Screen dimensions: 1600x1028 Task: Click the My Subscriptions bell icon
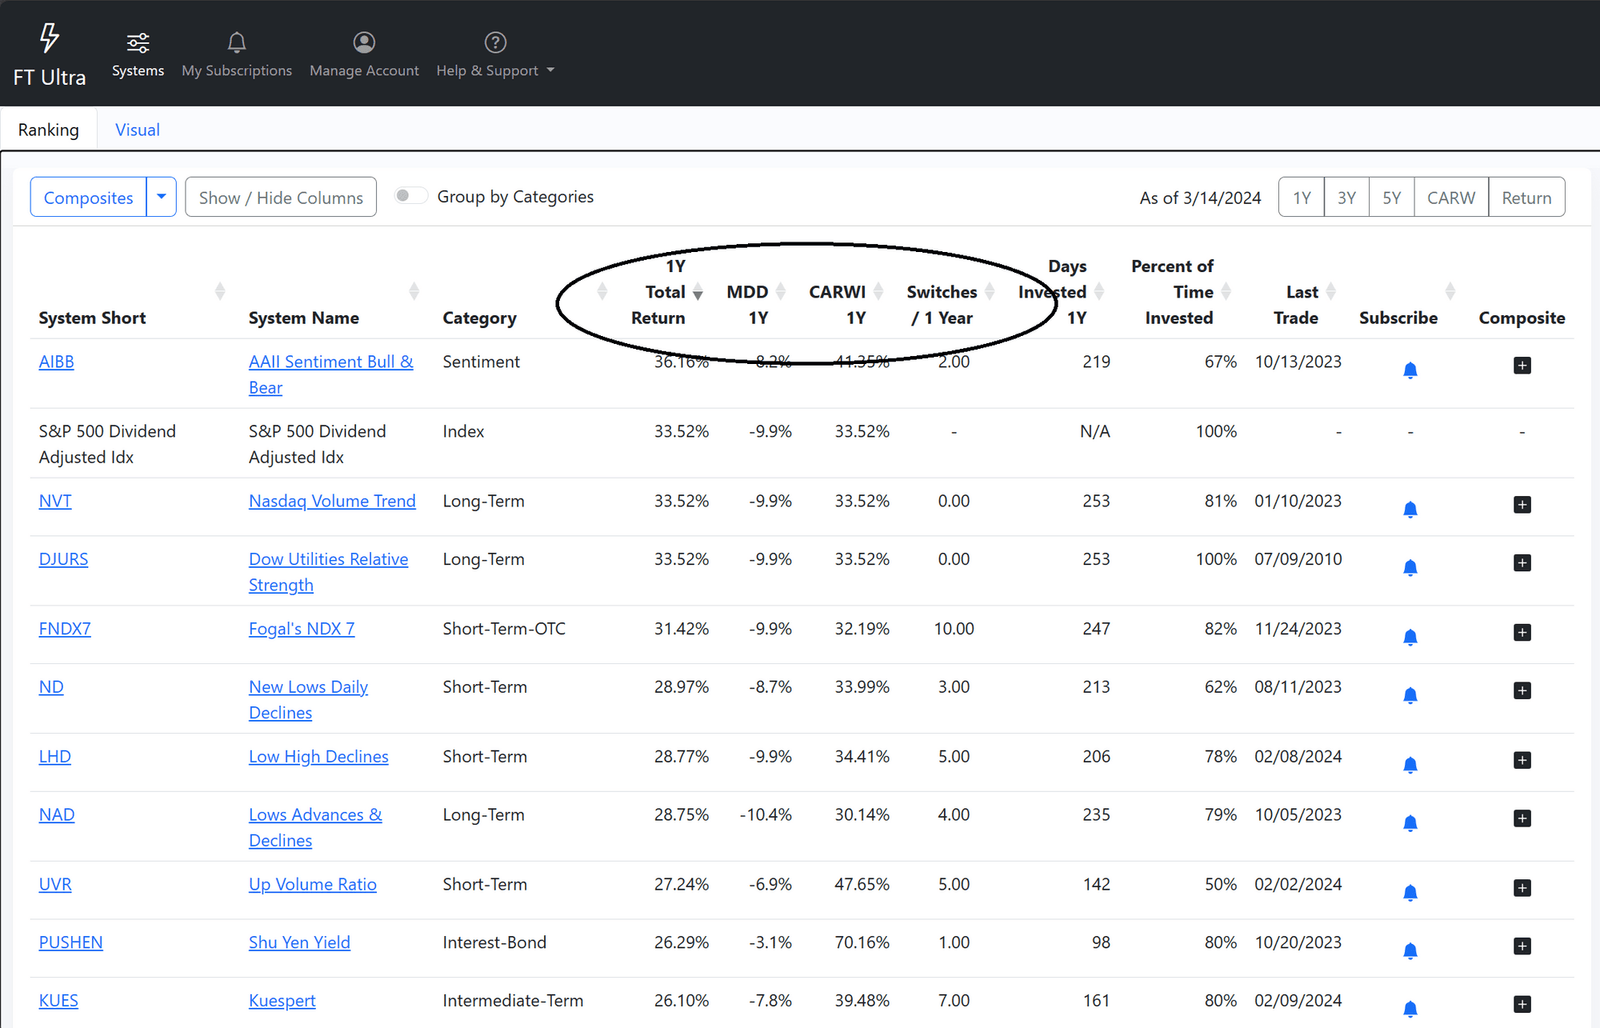[x=237, y=42]
